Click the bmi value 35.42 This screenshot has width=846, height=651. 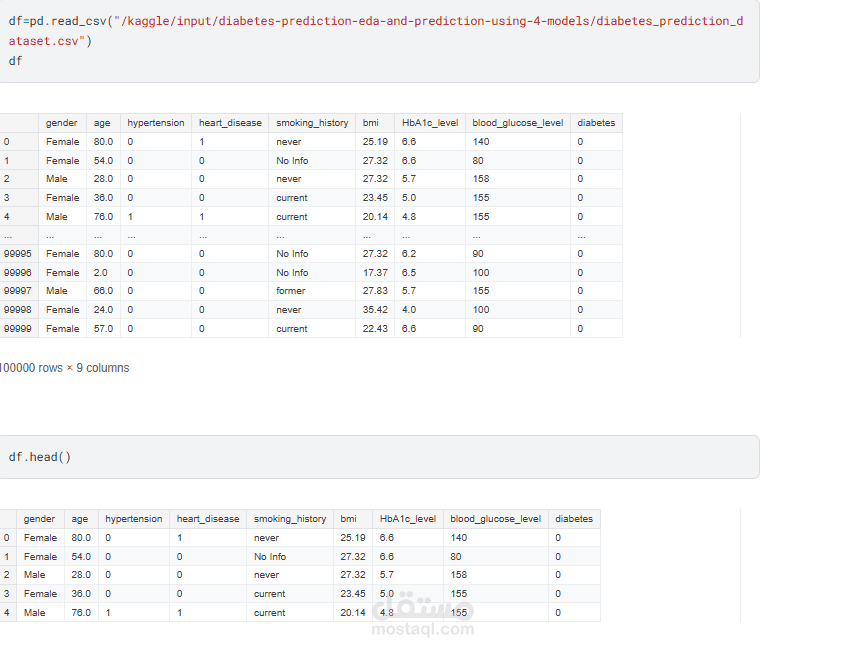pyautogui.click(x=375, y=310)
